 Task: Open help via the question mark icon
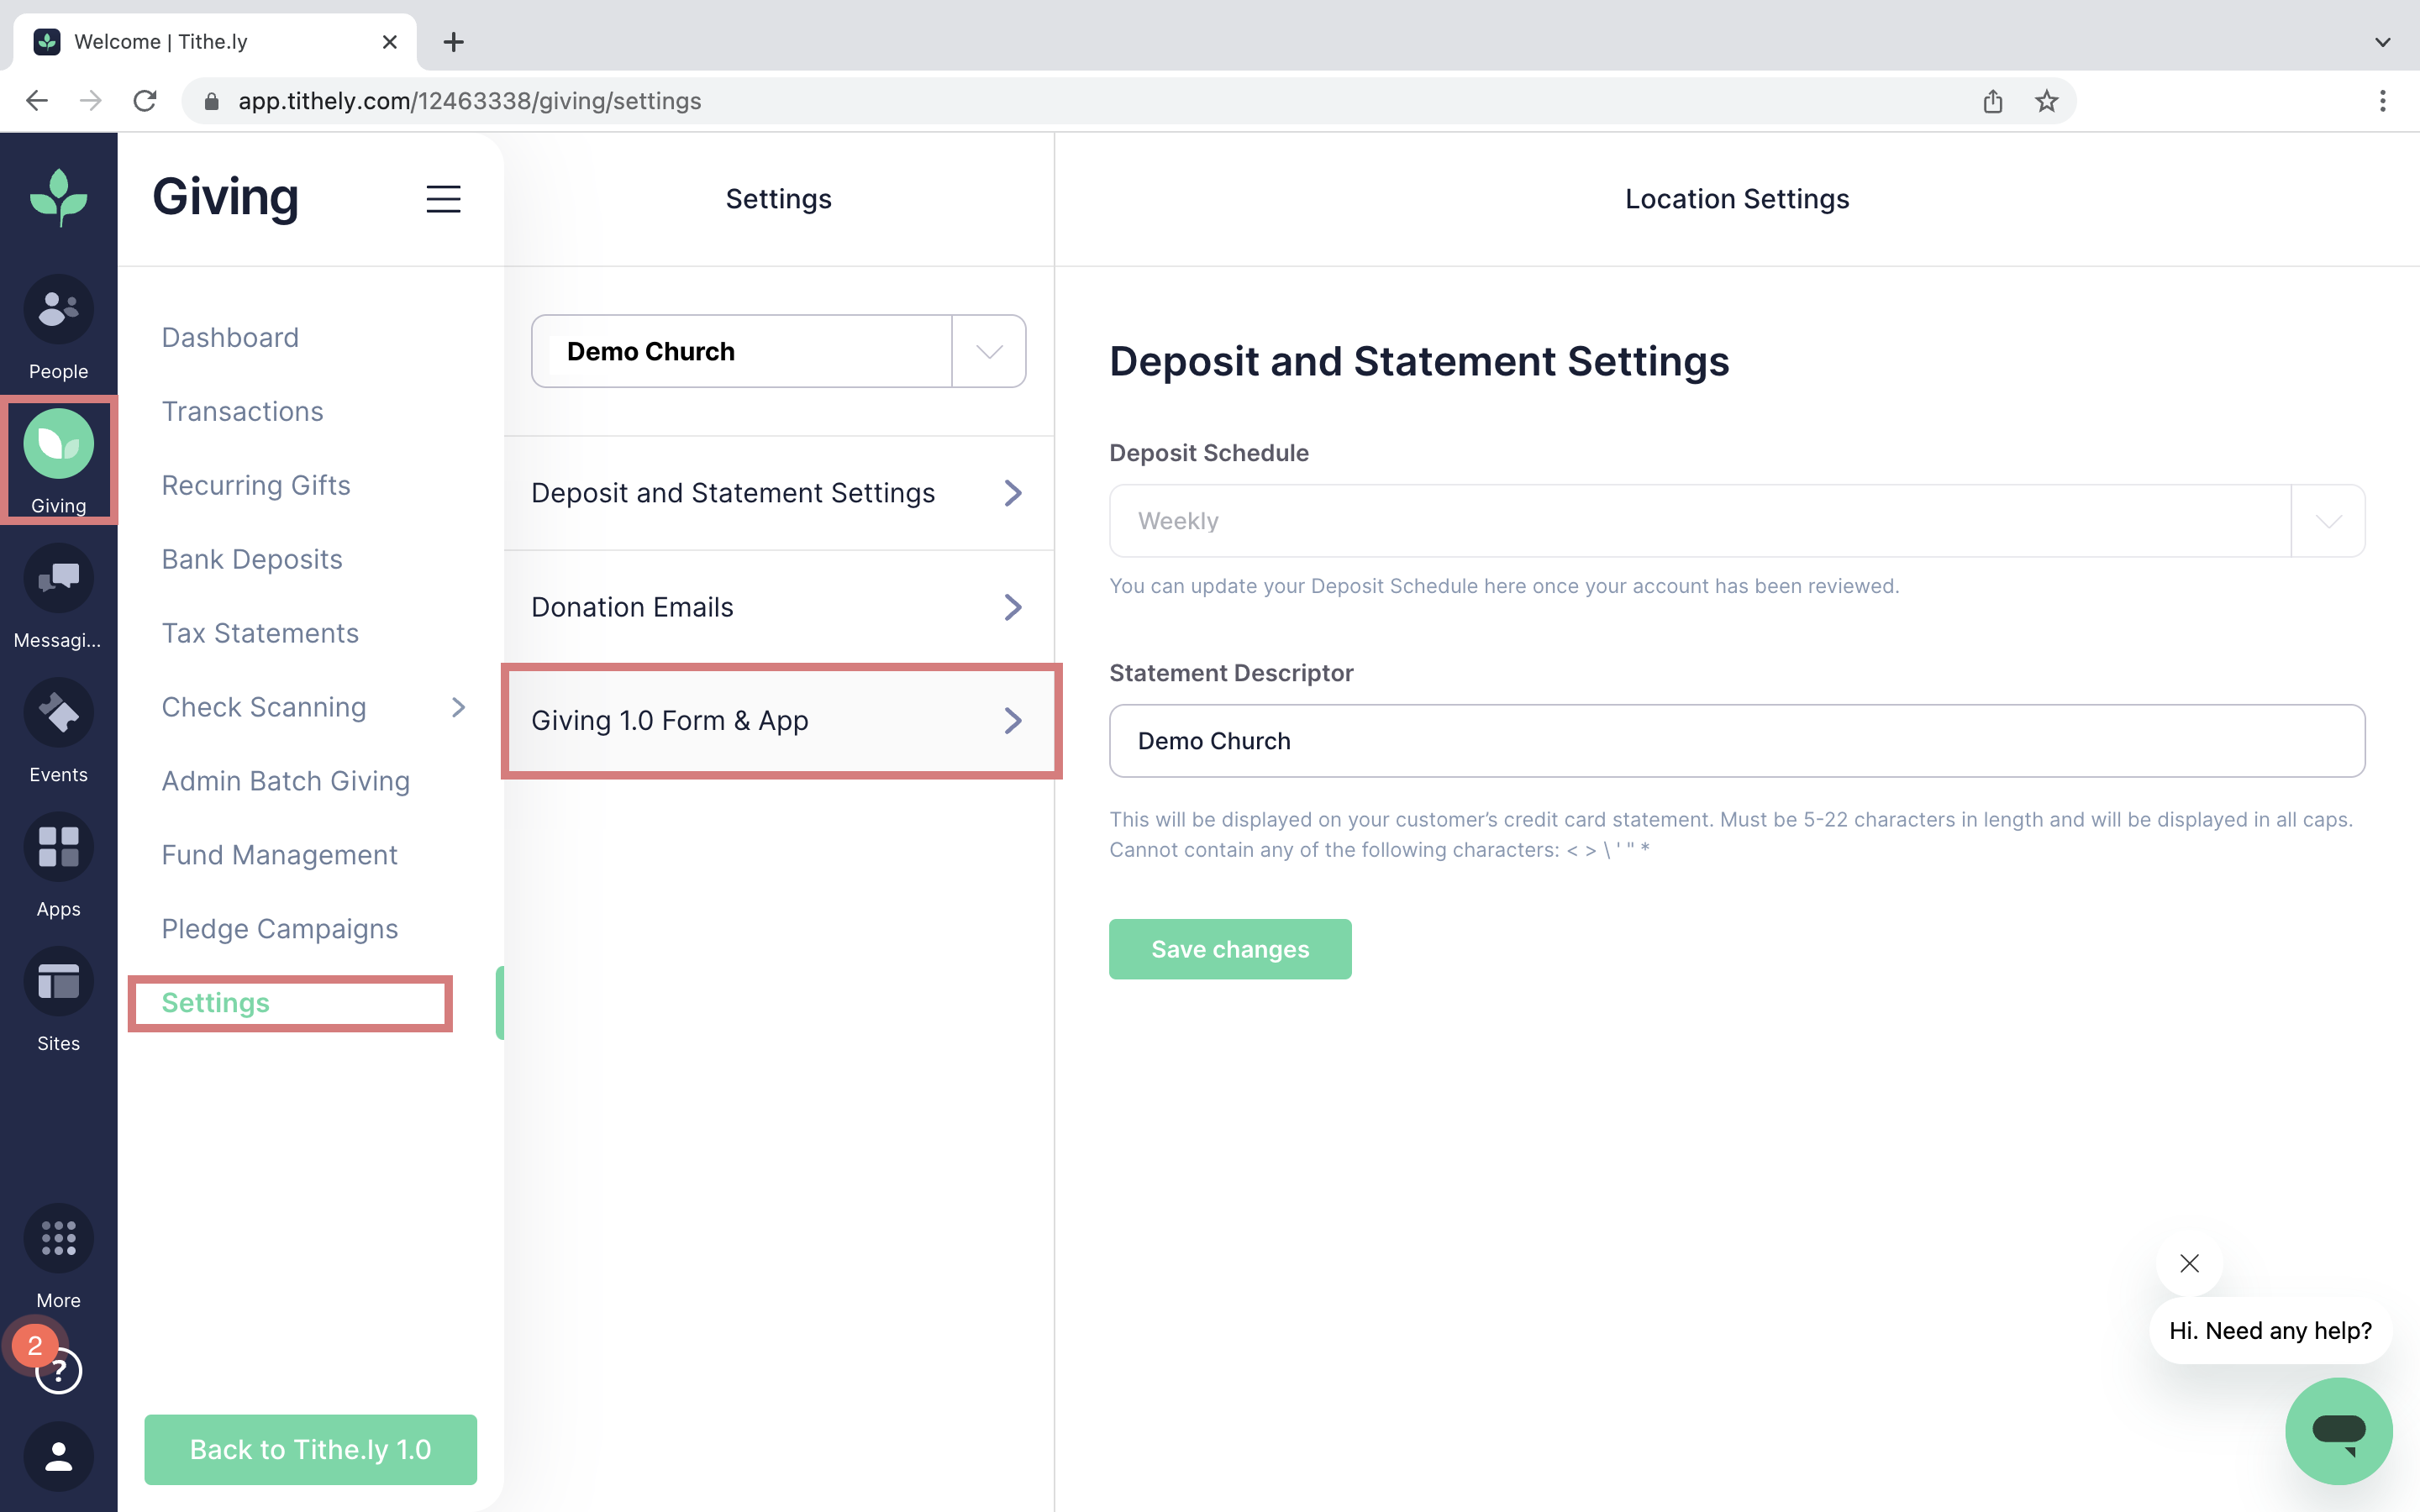coord(60,1371)
